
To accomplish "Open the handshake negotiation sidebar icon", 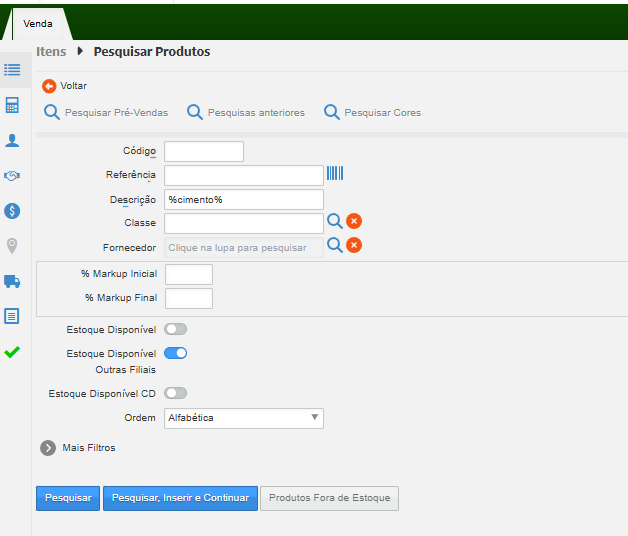I will tap(12, 175).
